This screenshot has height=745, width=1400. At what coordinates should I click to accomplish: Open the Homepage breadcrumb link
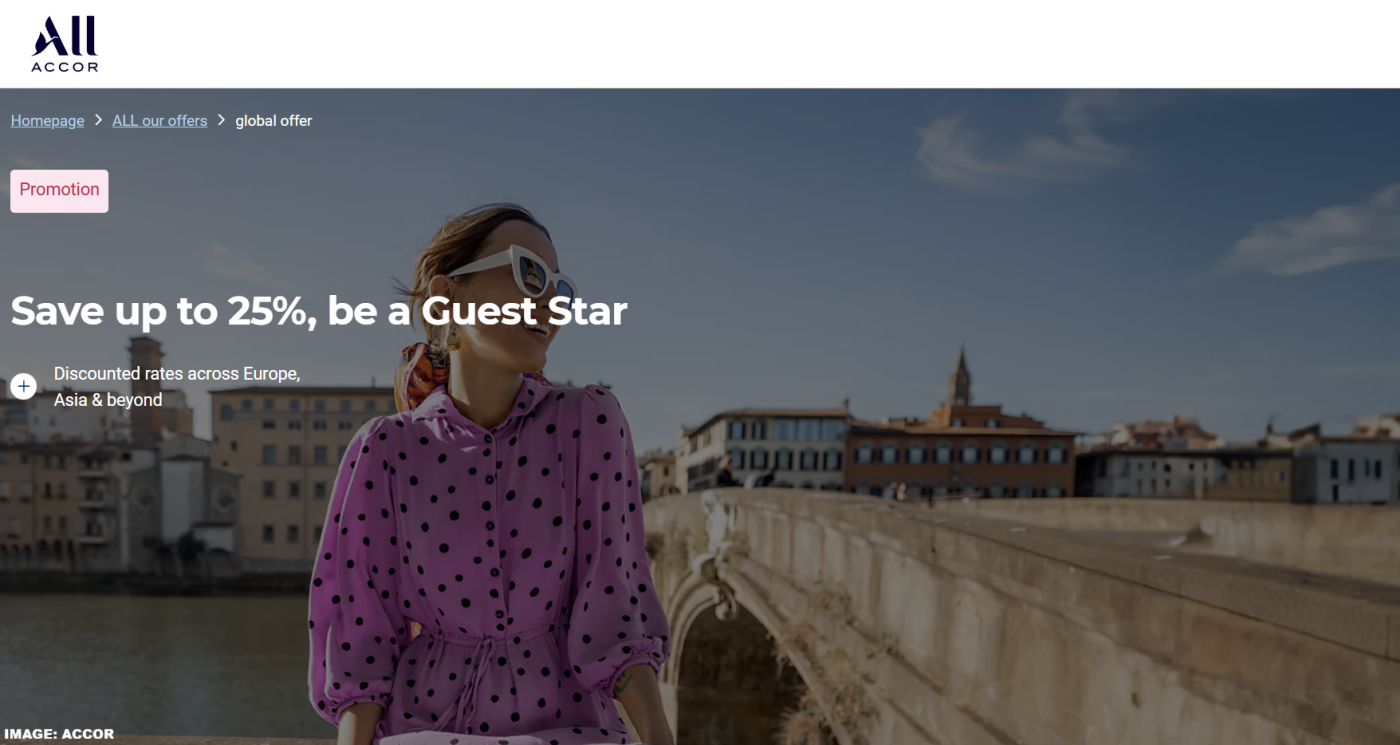pyautogui.click(x=47, y=121)
